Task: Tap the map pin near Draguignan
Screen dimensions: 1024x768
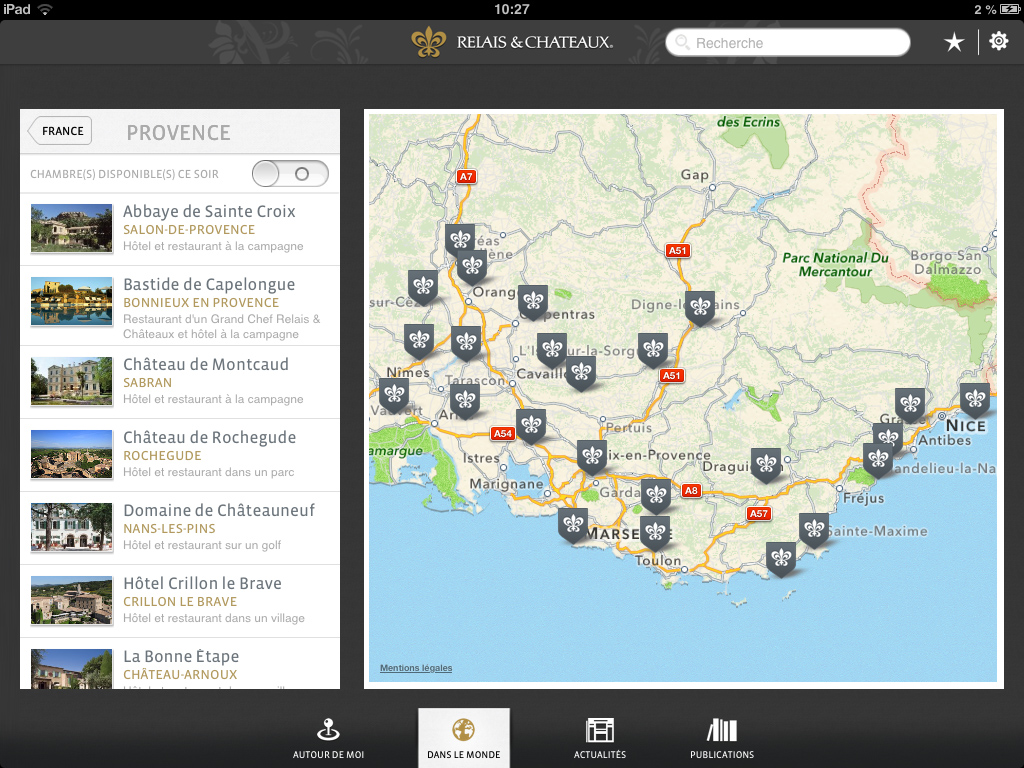Action: (x=766, y=463)
